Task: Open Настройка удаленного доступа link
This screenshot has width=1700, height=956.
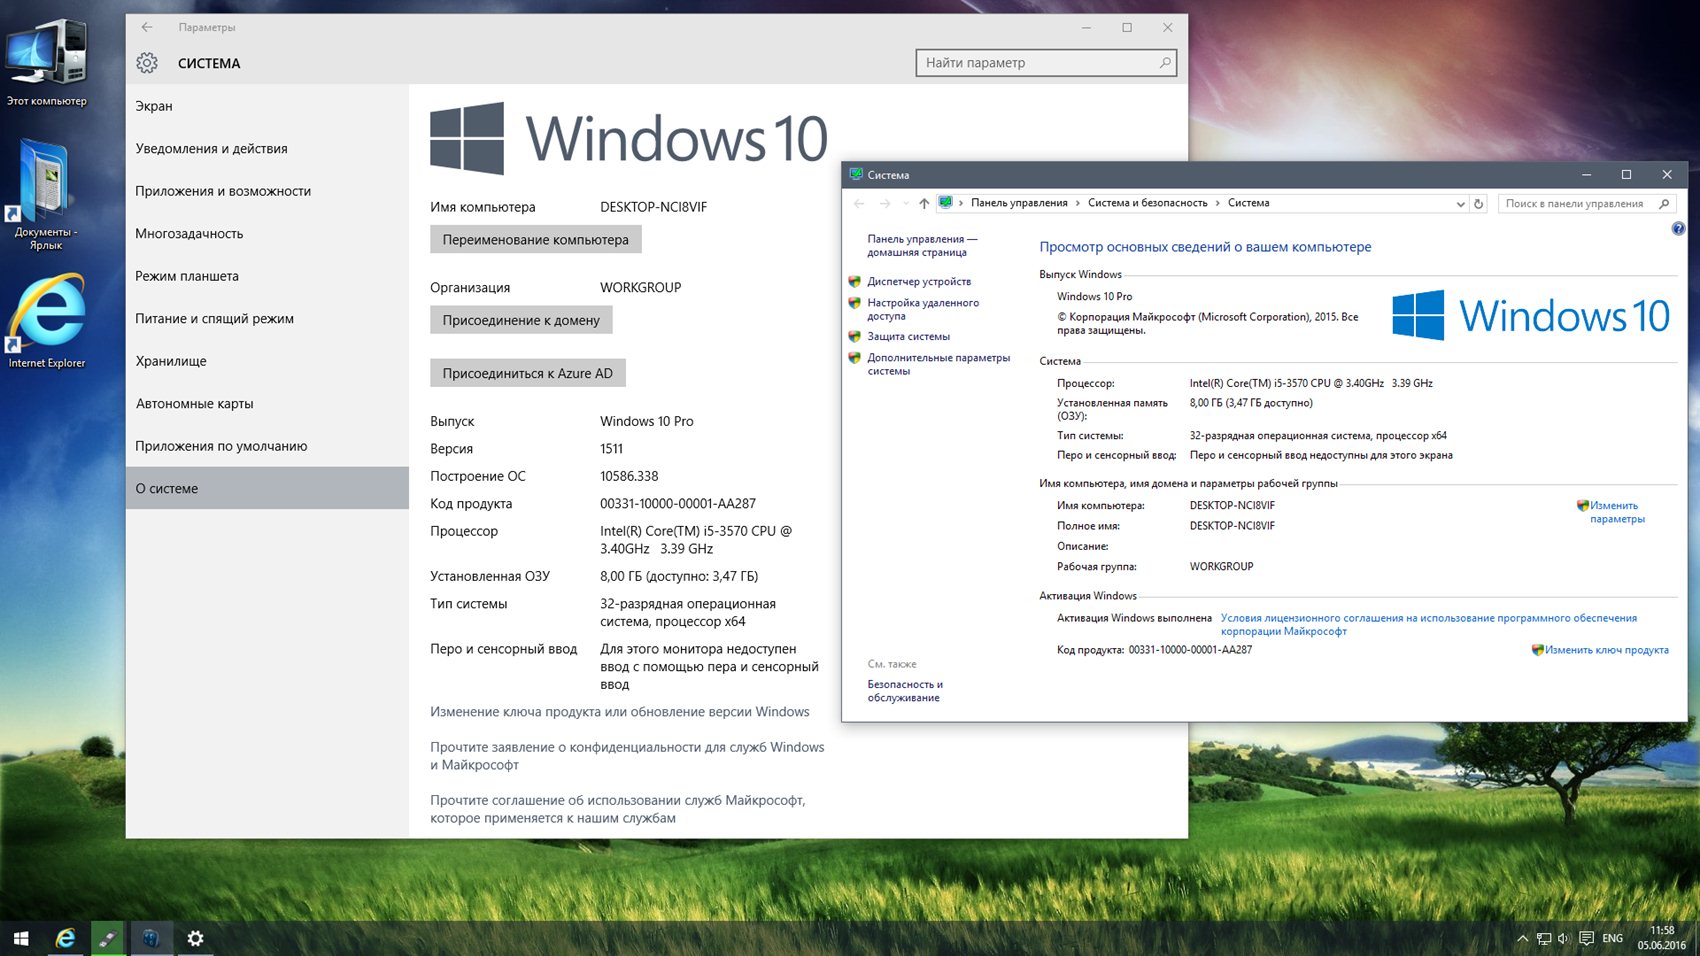Action: tap(923, 309)
